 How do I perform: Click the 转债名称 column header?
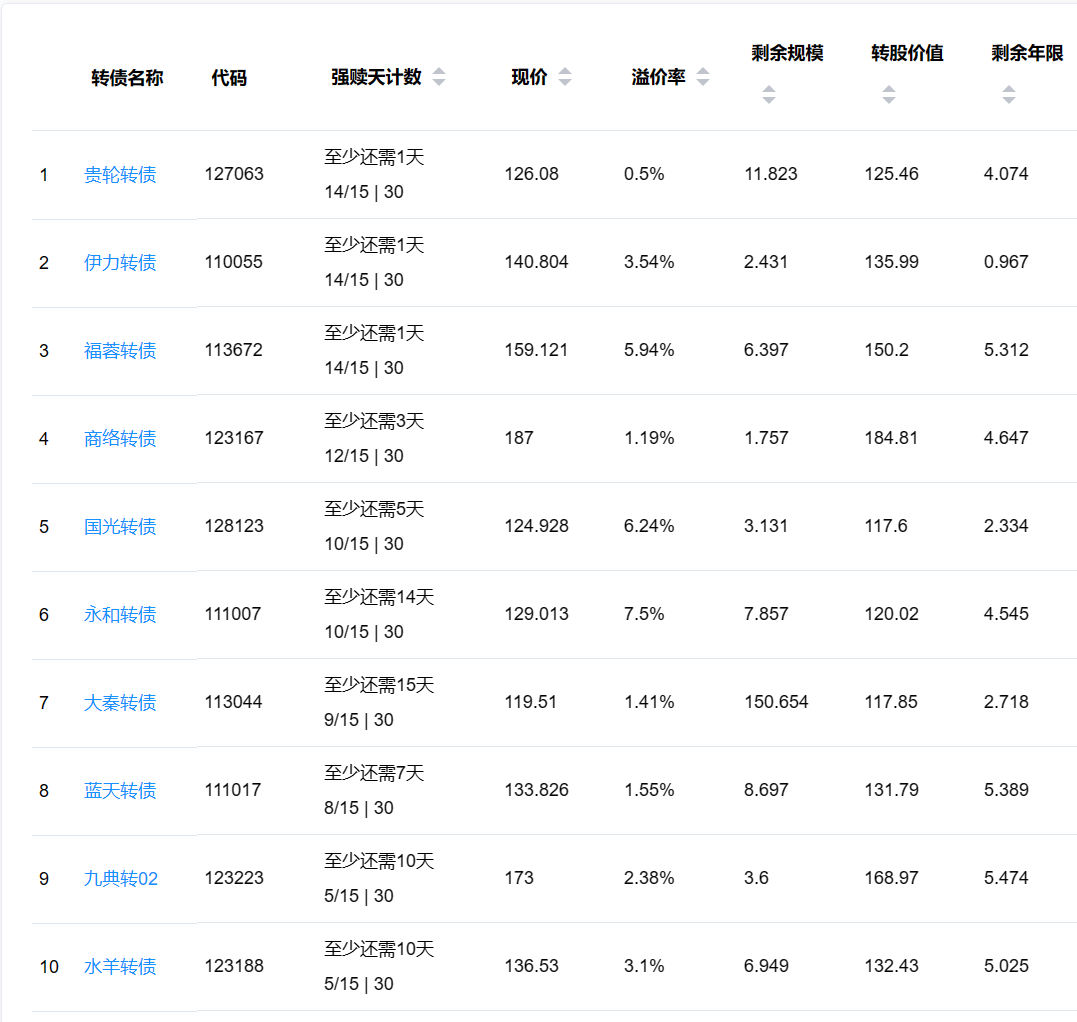point(127,78)
